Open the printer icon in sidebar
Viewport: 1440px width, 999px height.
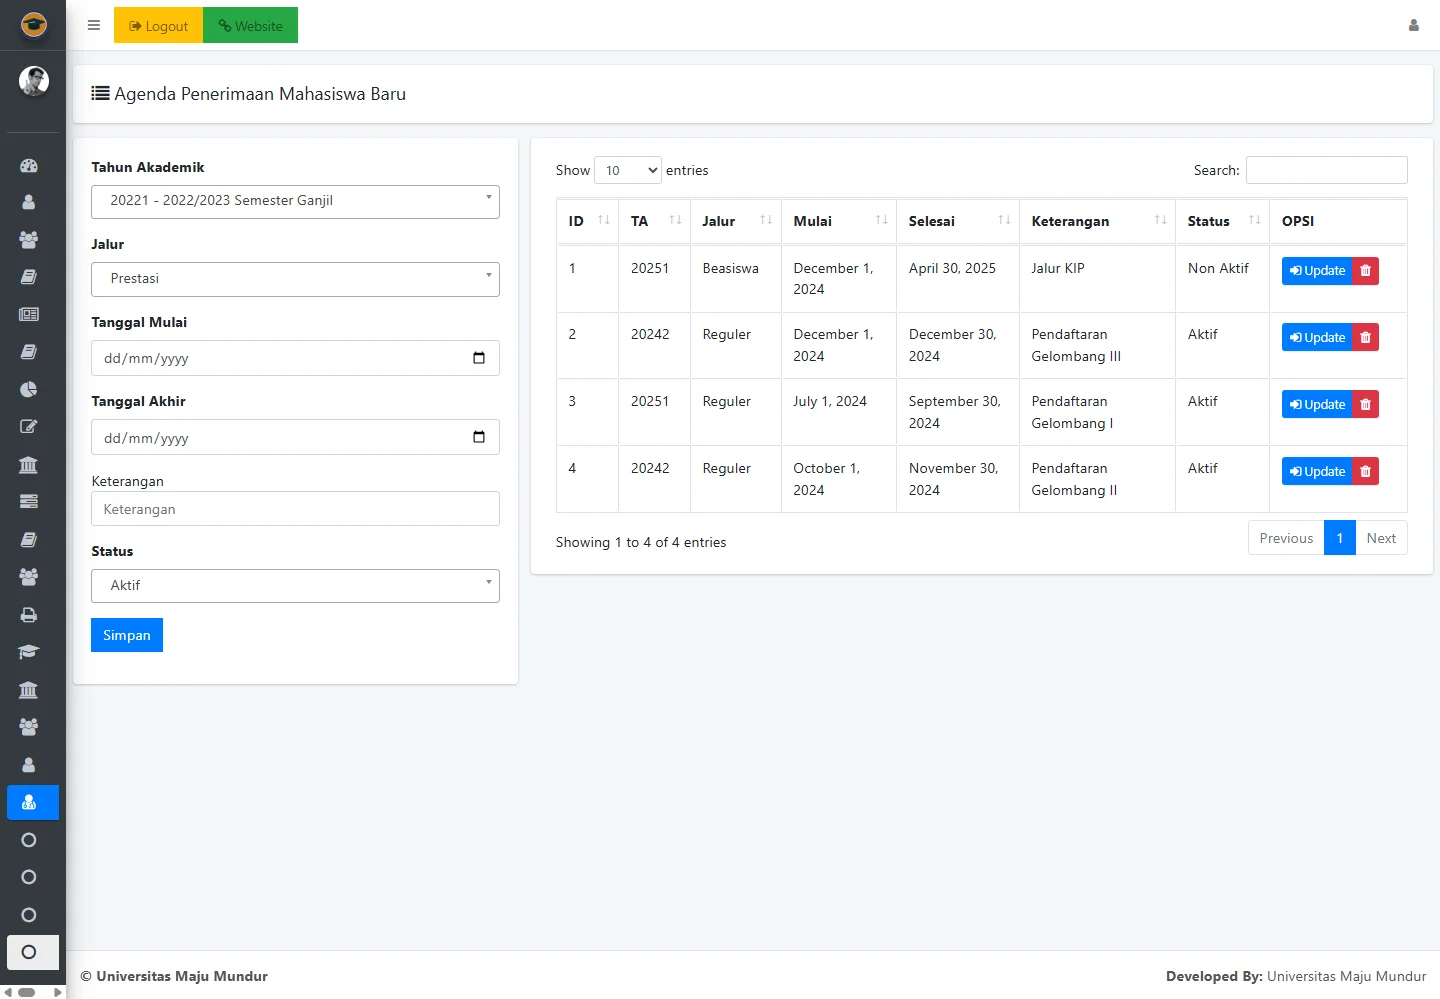[x=29, y=615]
